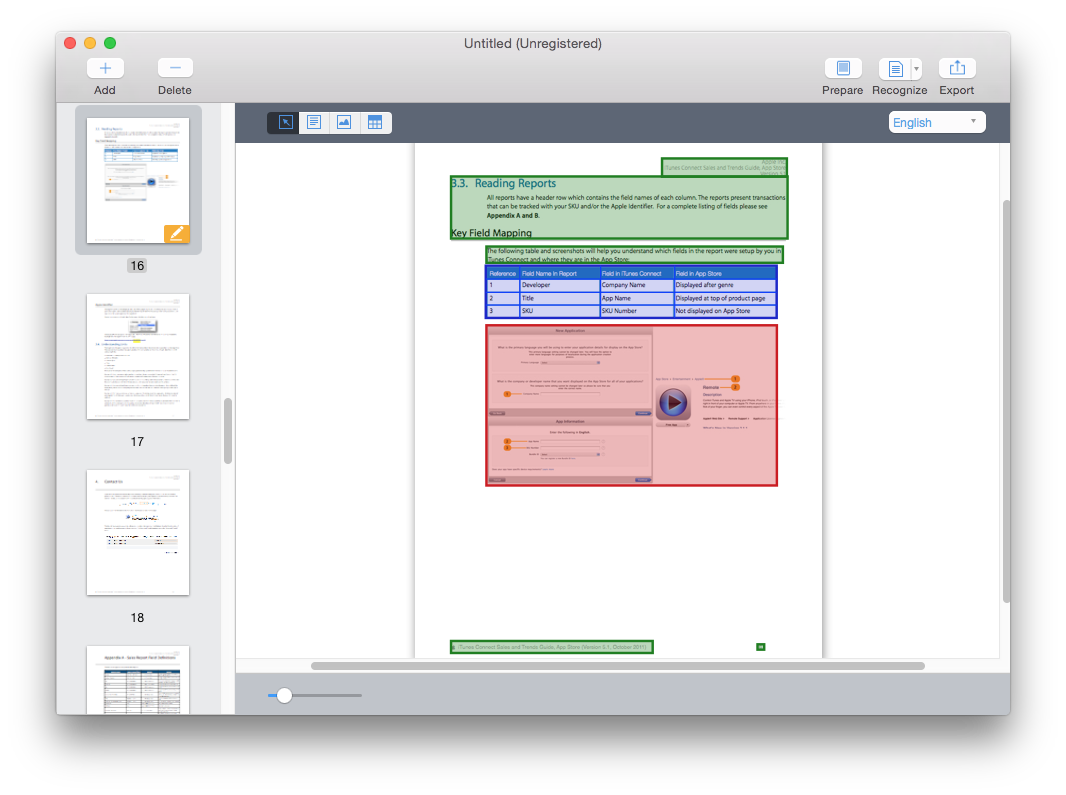The image size is (1066, 795).
Task: Click the "18" page number label
Action: tap(137, 618)
